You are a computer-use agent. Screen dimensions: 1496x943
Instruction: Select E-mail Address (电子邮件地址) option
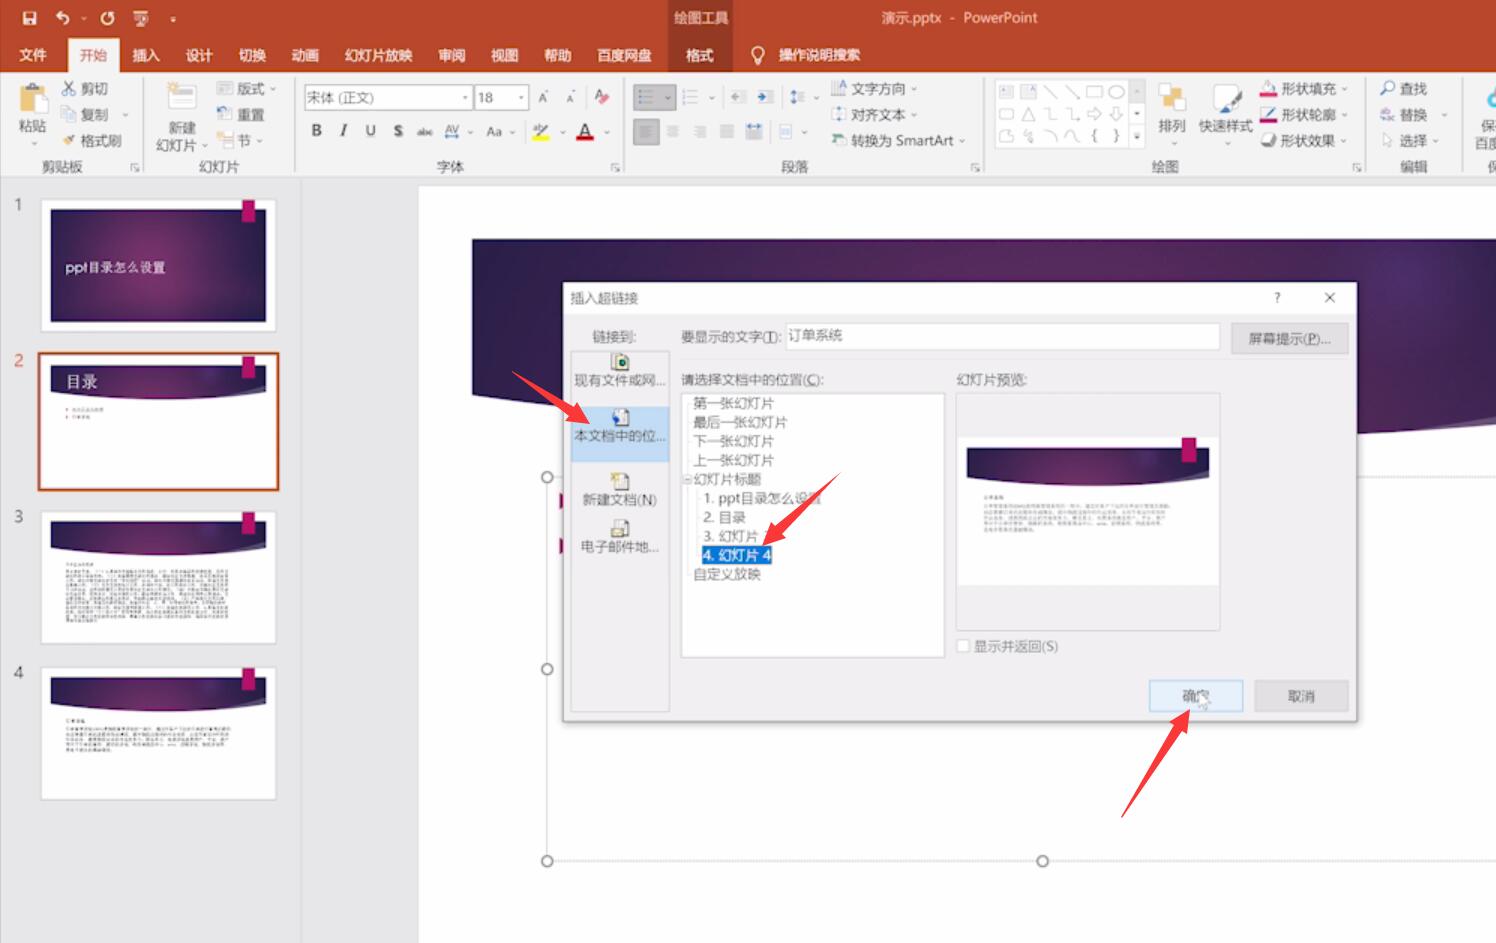[620, 537]
